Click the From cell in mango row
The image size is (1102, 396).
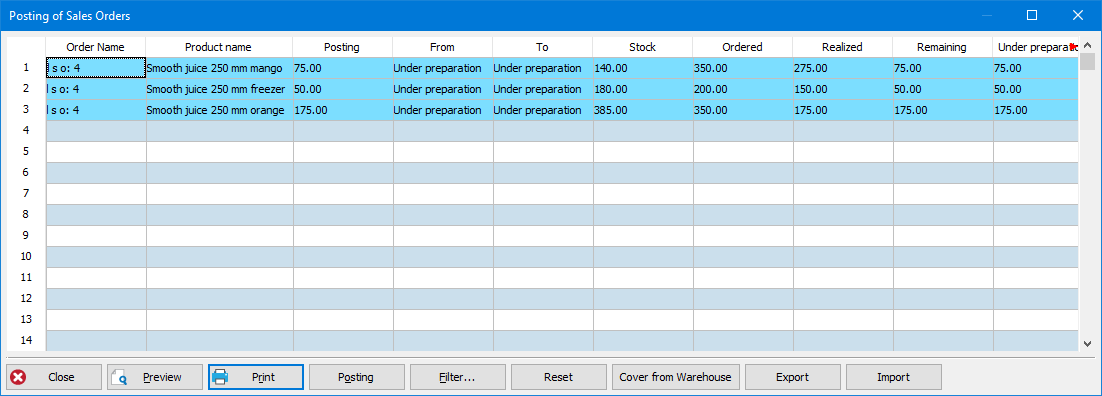pos(443,68)
